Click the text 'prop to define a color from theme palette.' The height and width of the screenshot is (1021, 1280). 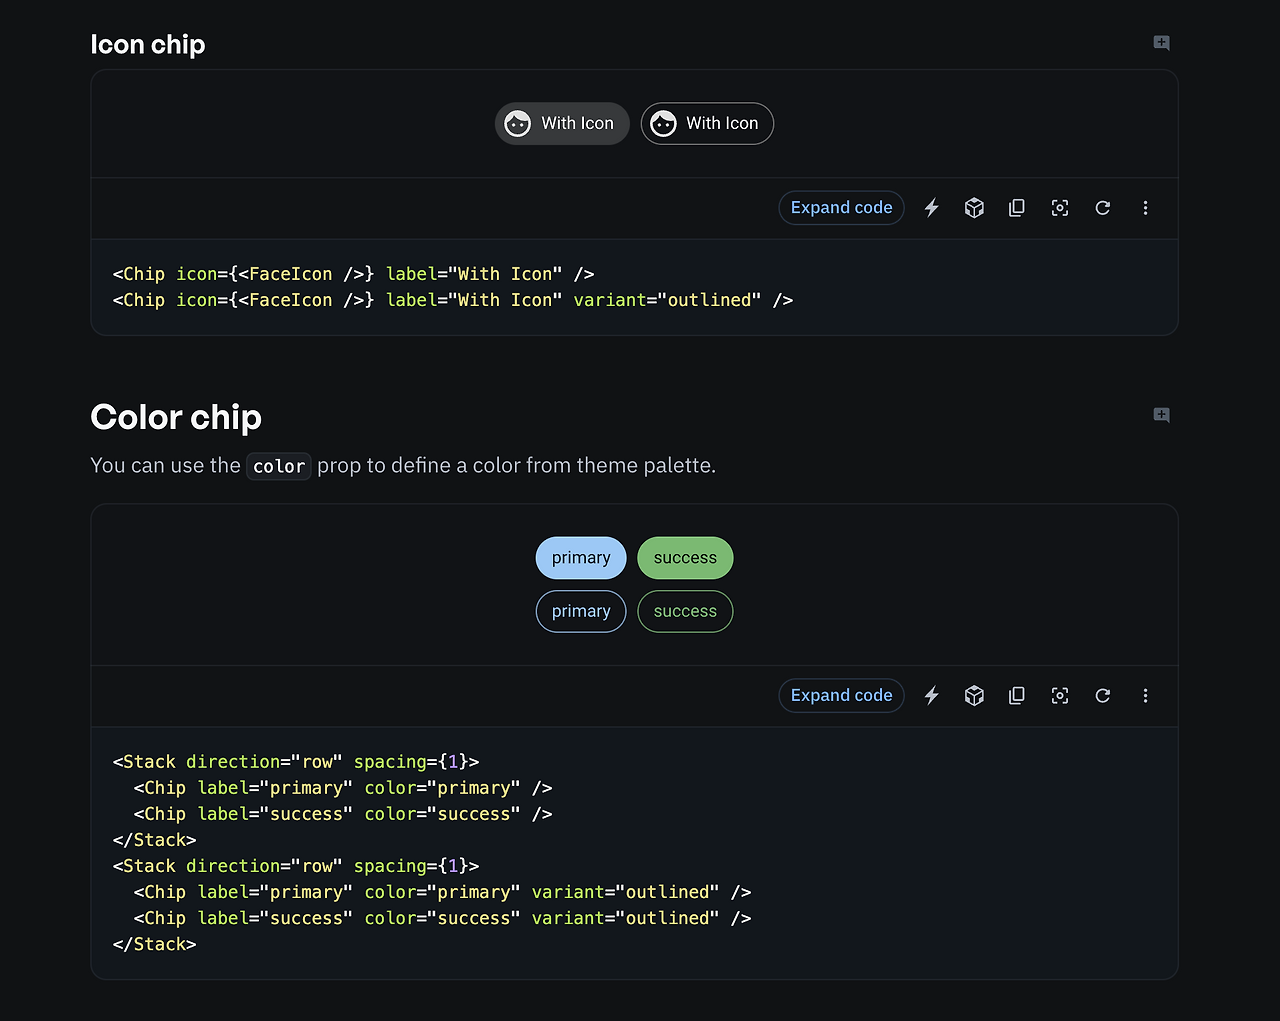tap(517, 466)
